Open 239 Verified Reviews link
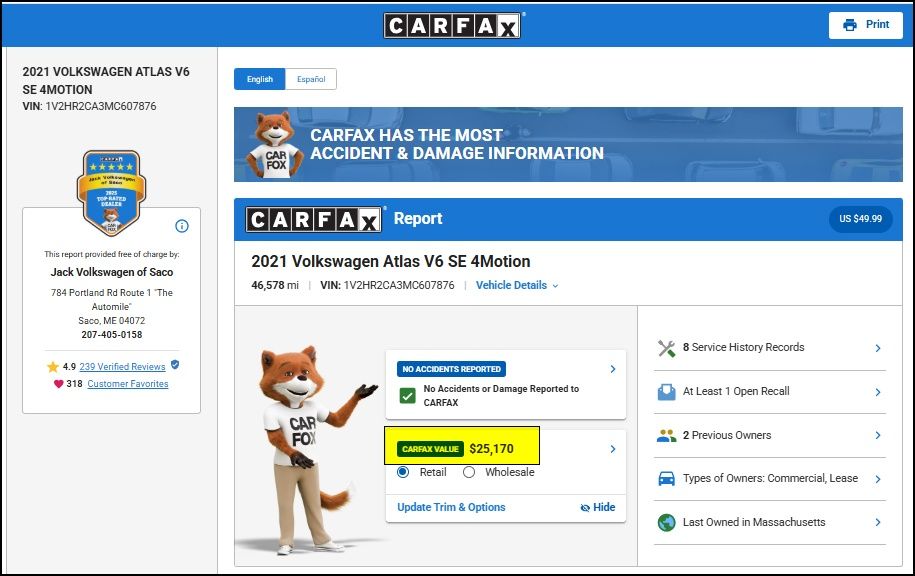 click(x=123, y=366)
